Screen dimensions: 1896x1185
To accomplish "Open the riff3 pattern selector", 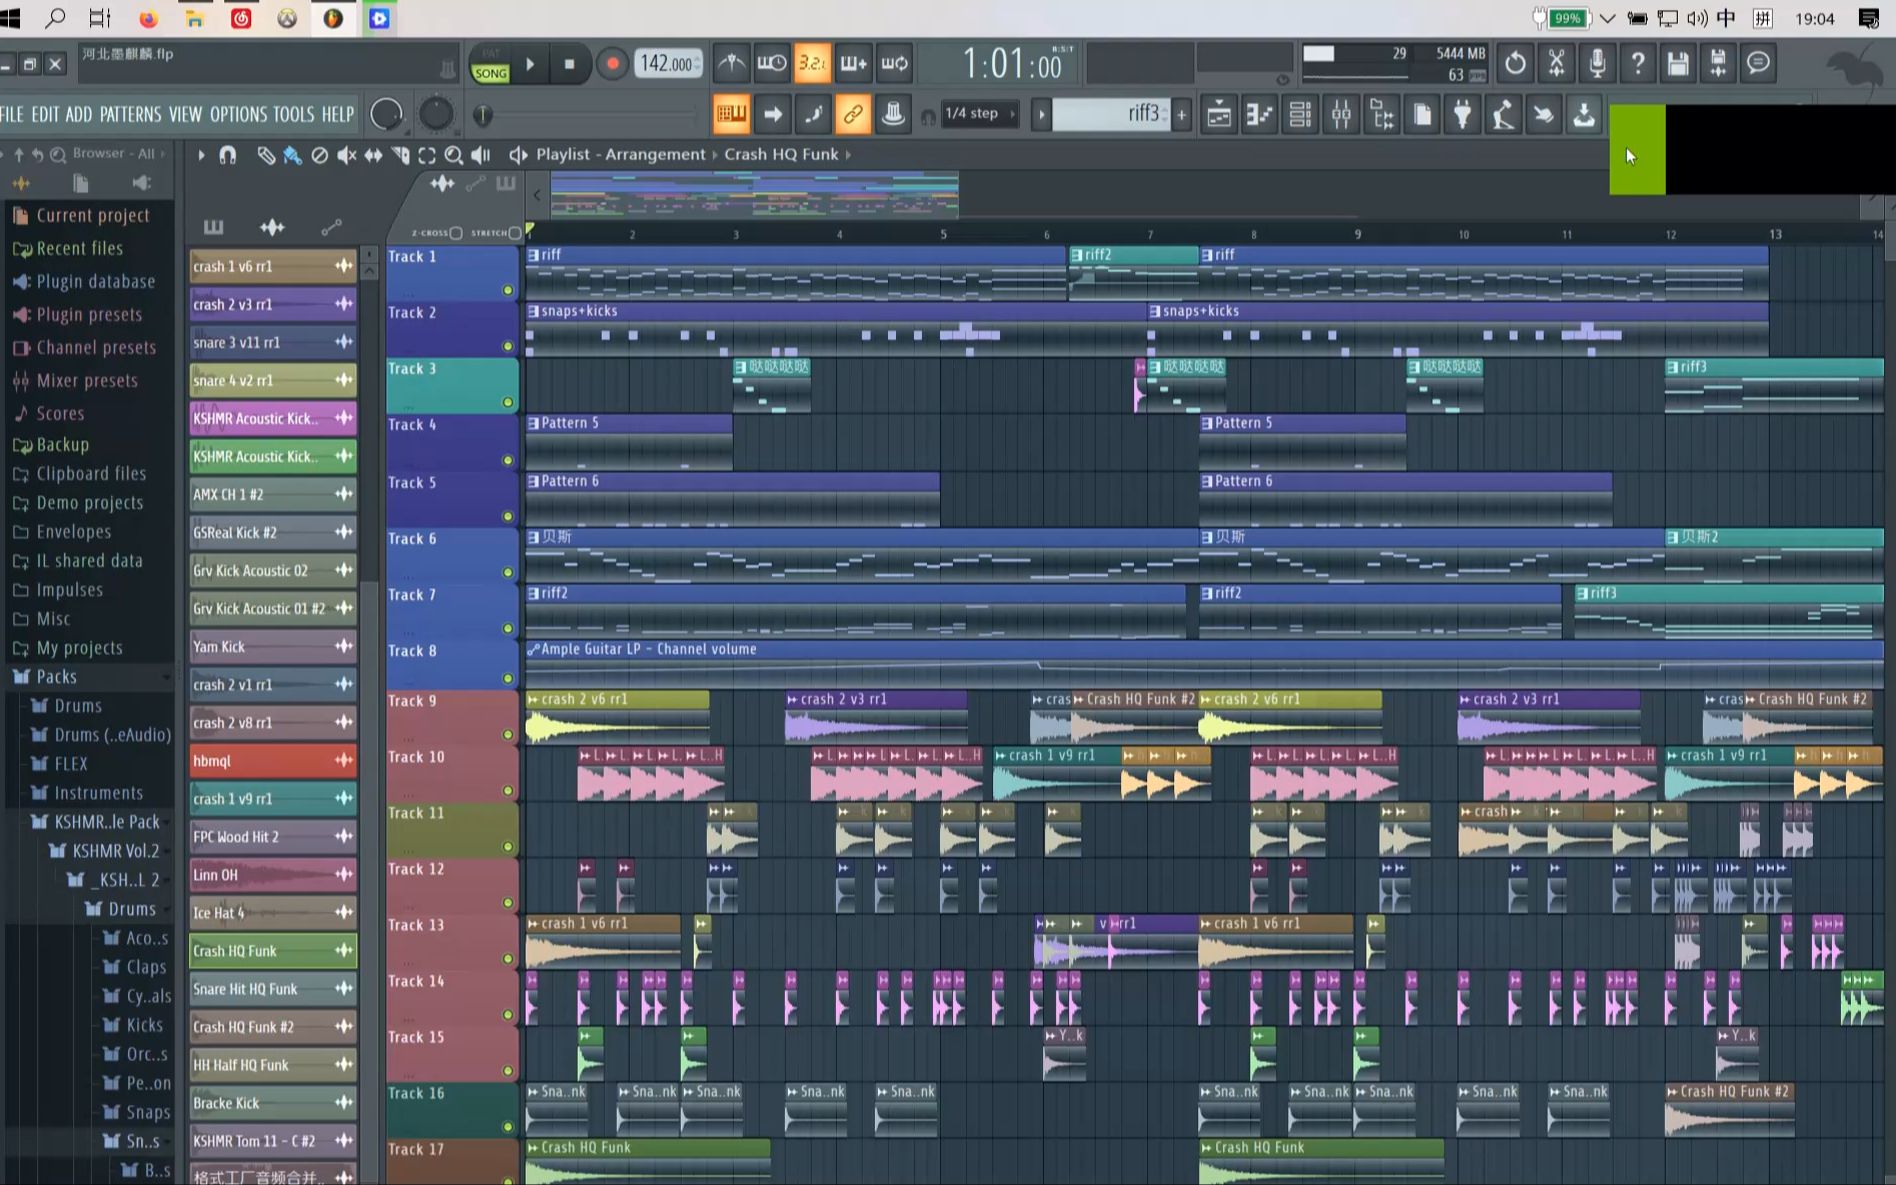I will click(1110, 114).
